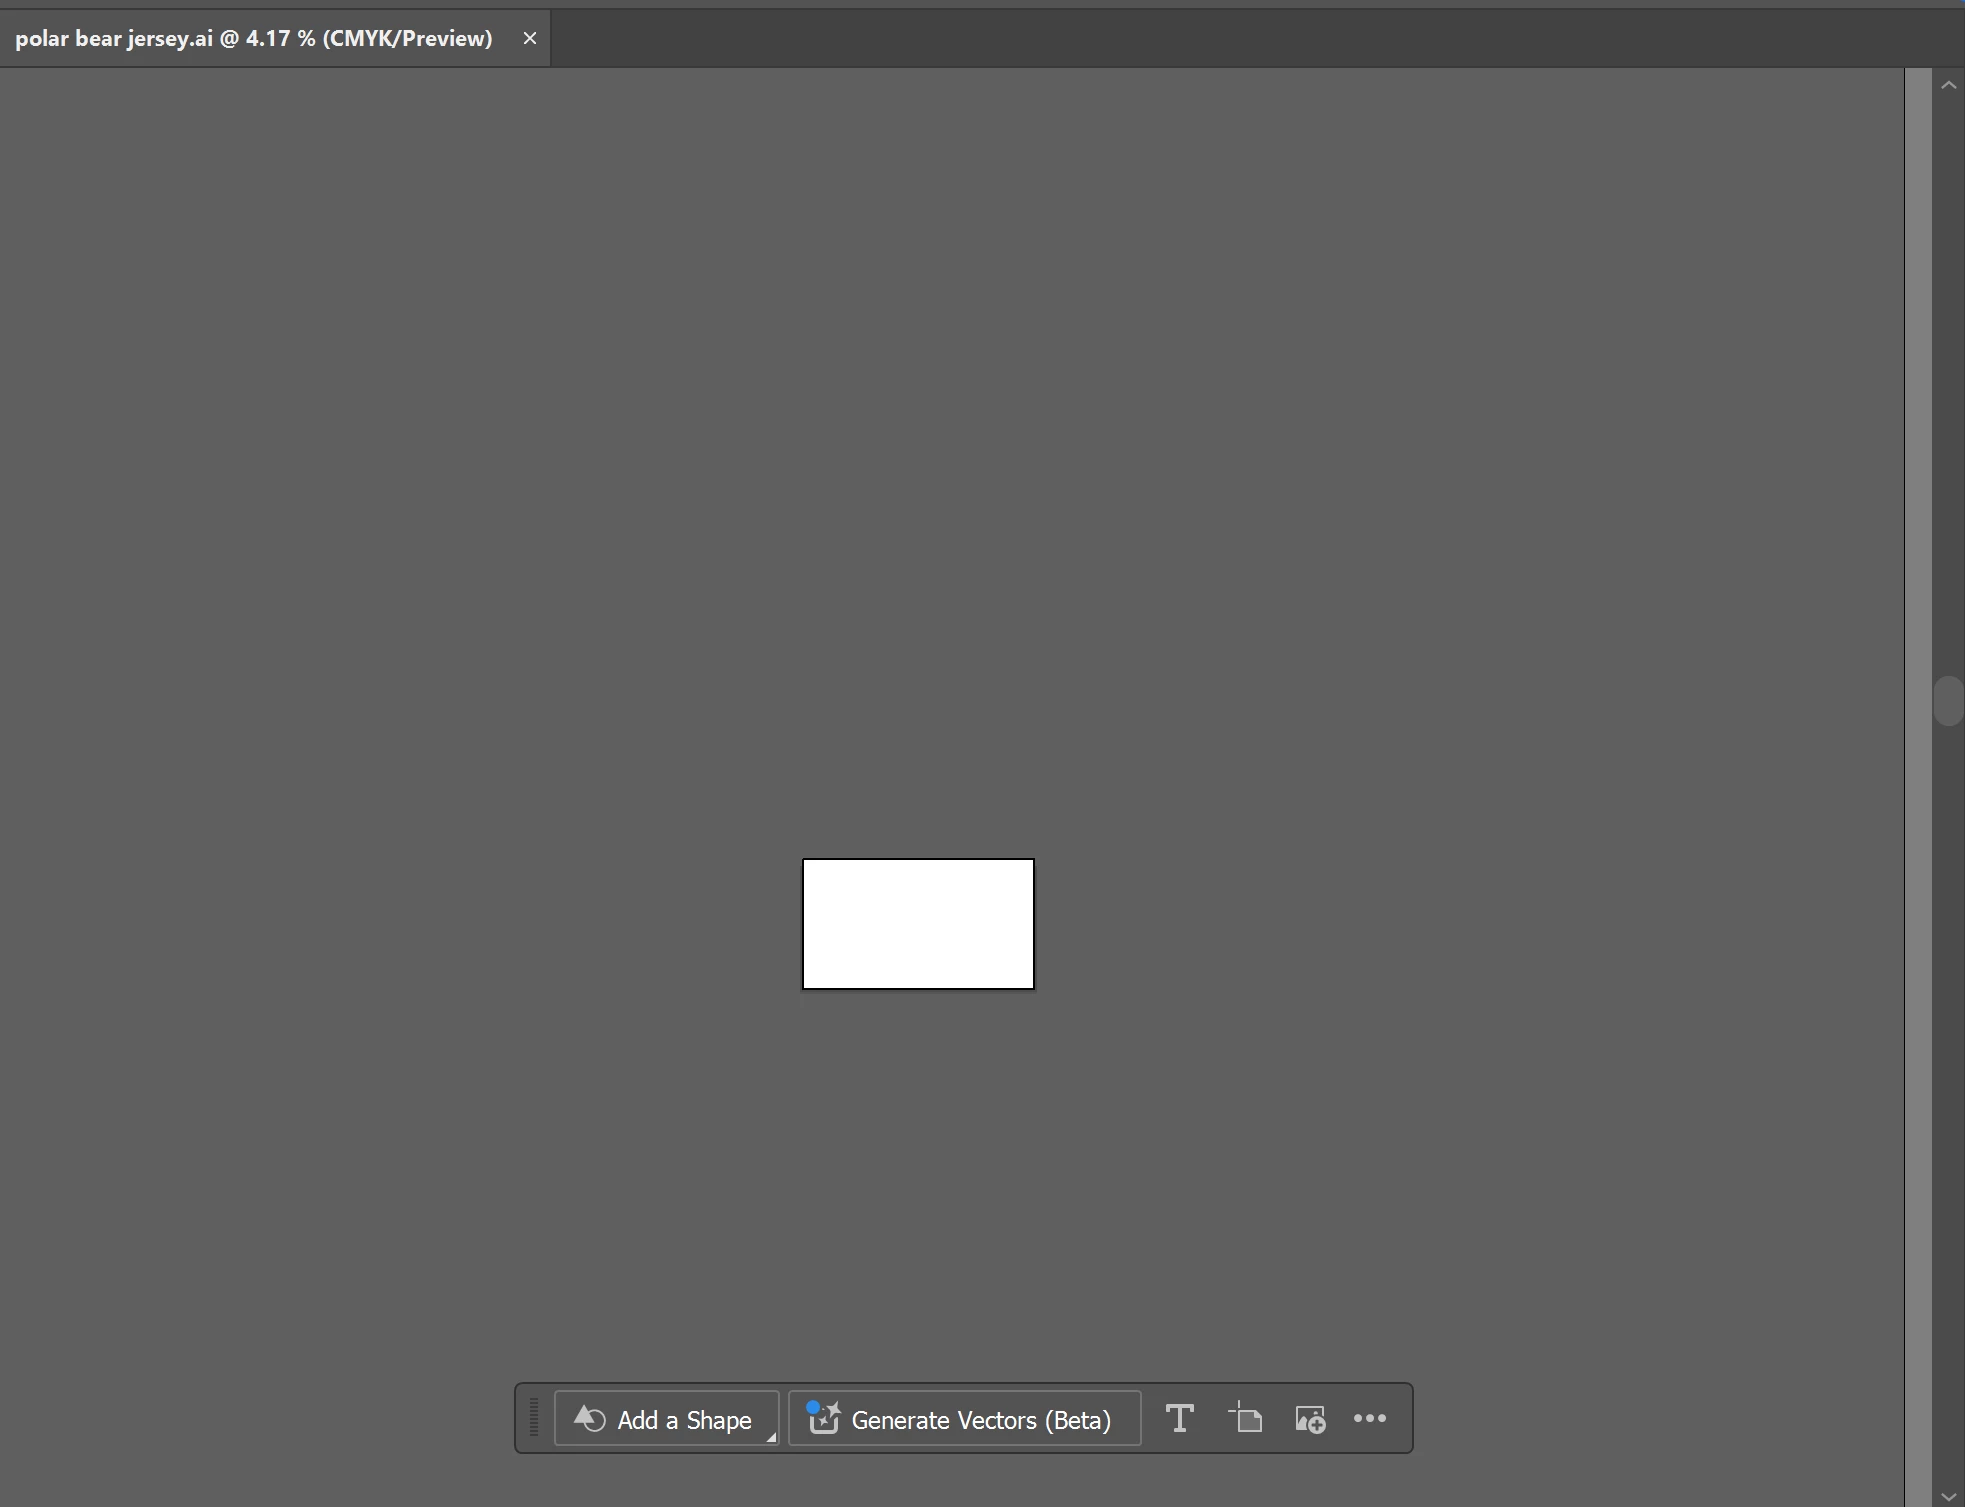The height and width of the screenshot is (1507, 1965).
Task: Close the polar bear jersey.ai tab
Action: point(530,38)
